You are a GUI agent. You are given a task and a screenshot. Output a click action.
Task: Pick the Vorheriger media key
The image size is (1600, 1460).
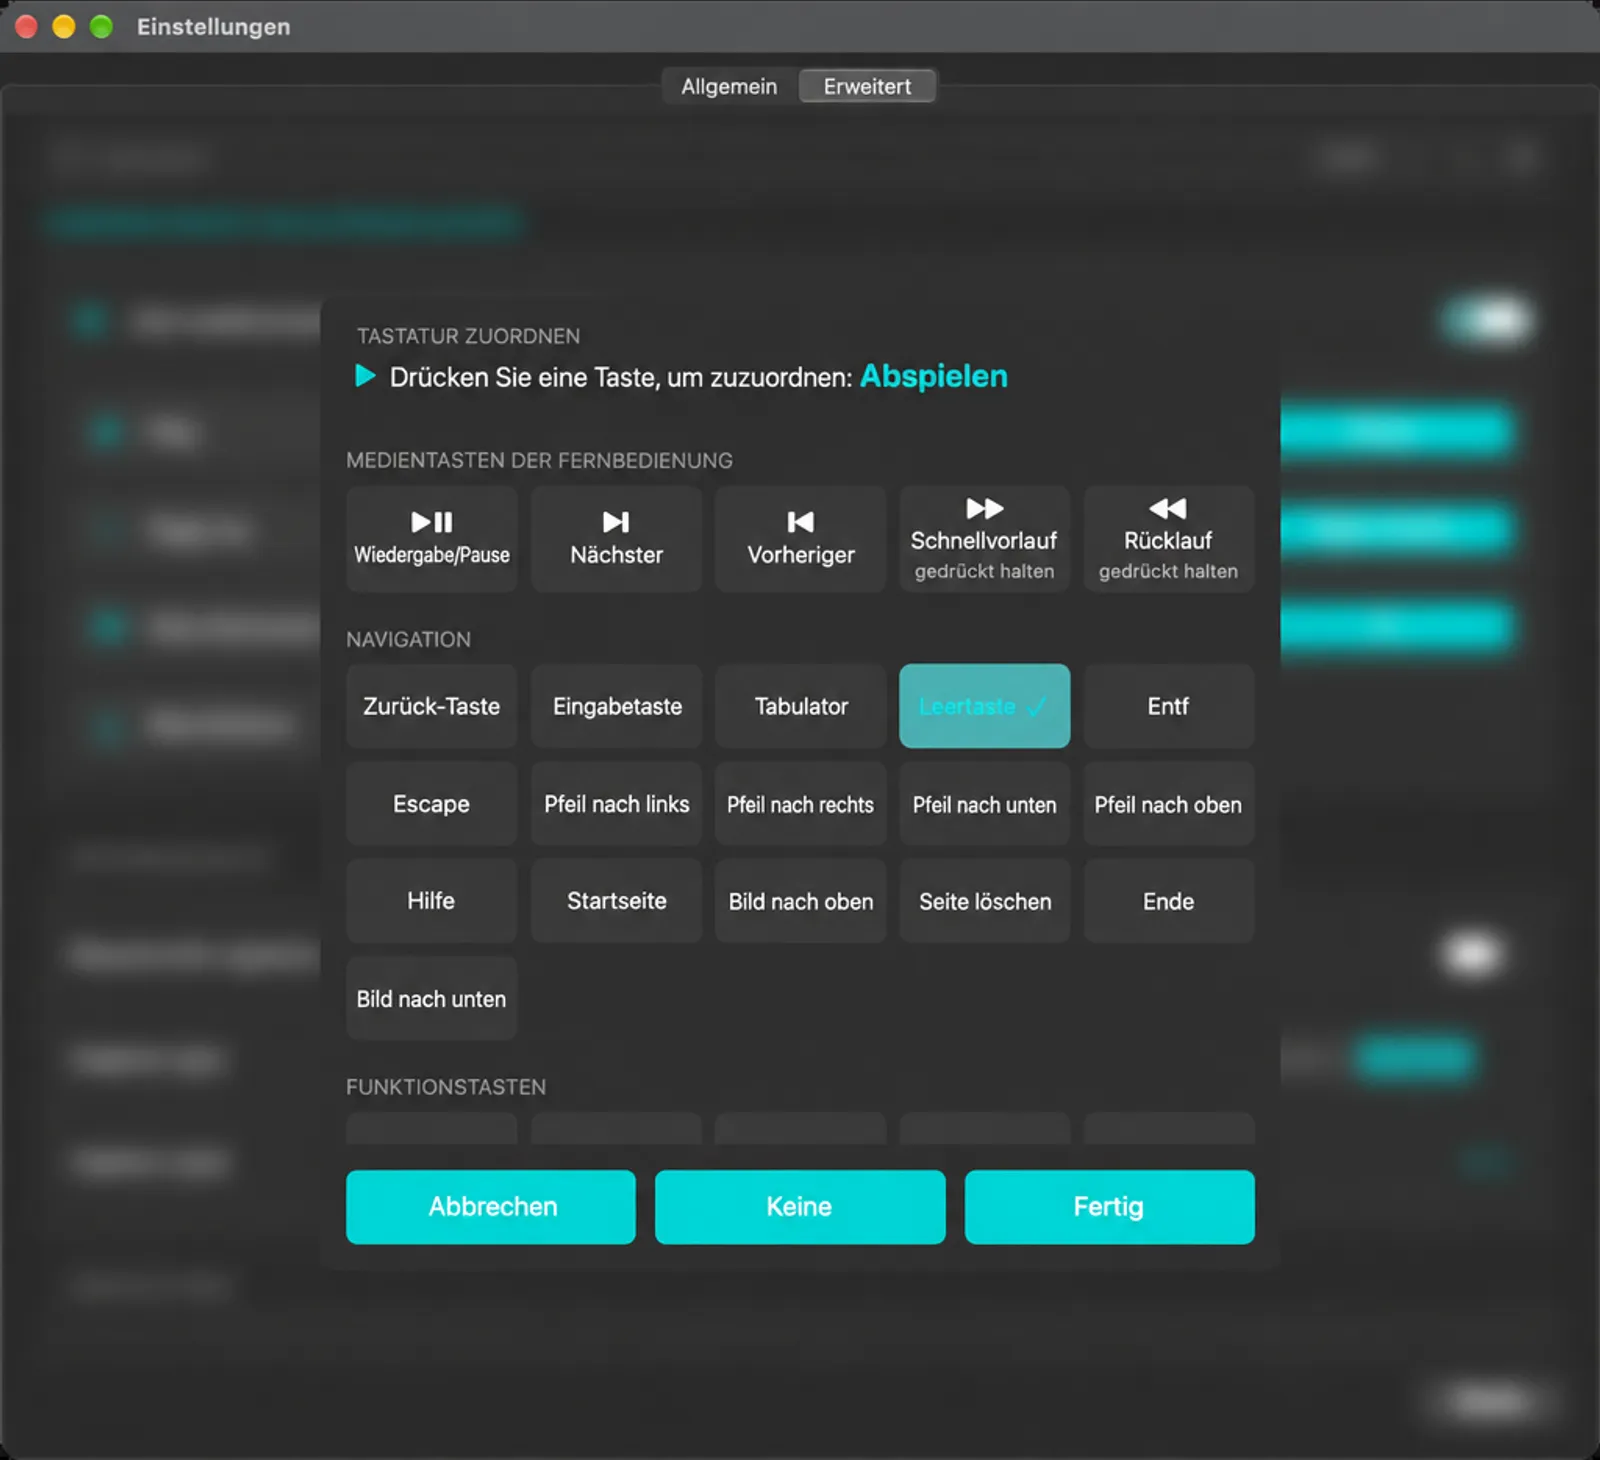click(800, 539)
